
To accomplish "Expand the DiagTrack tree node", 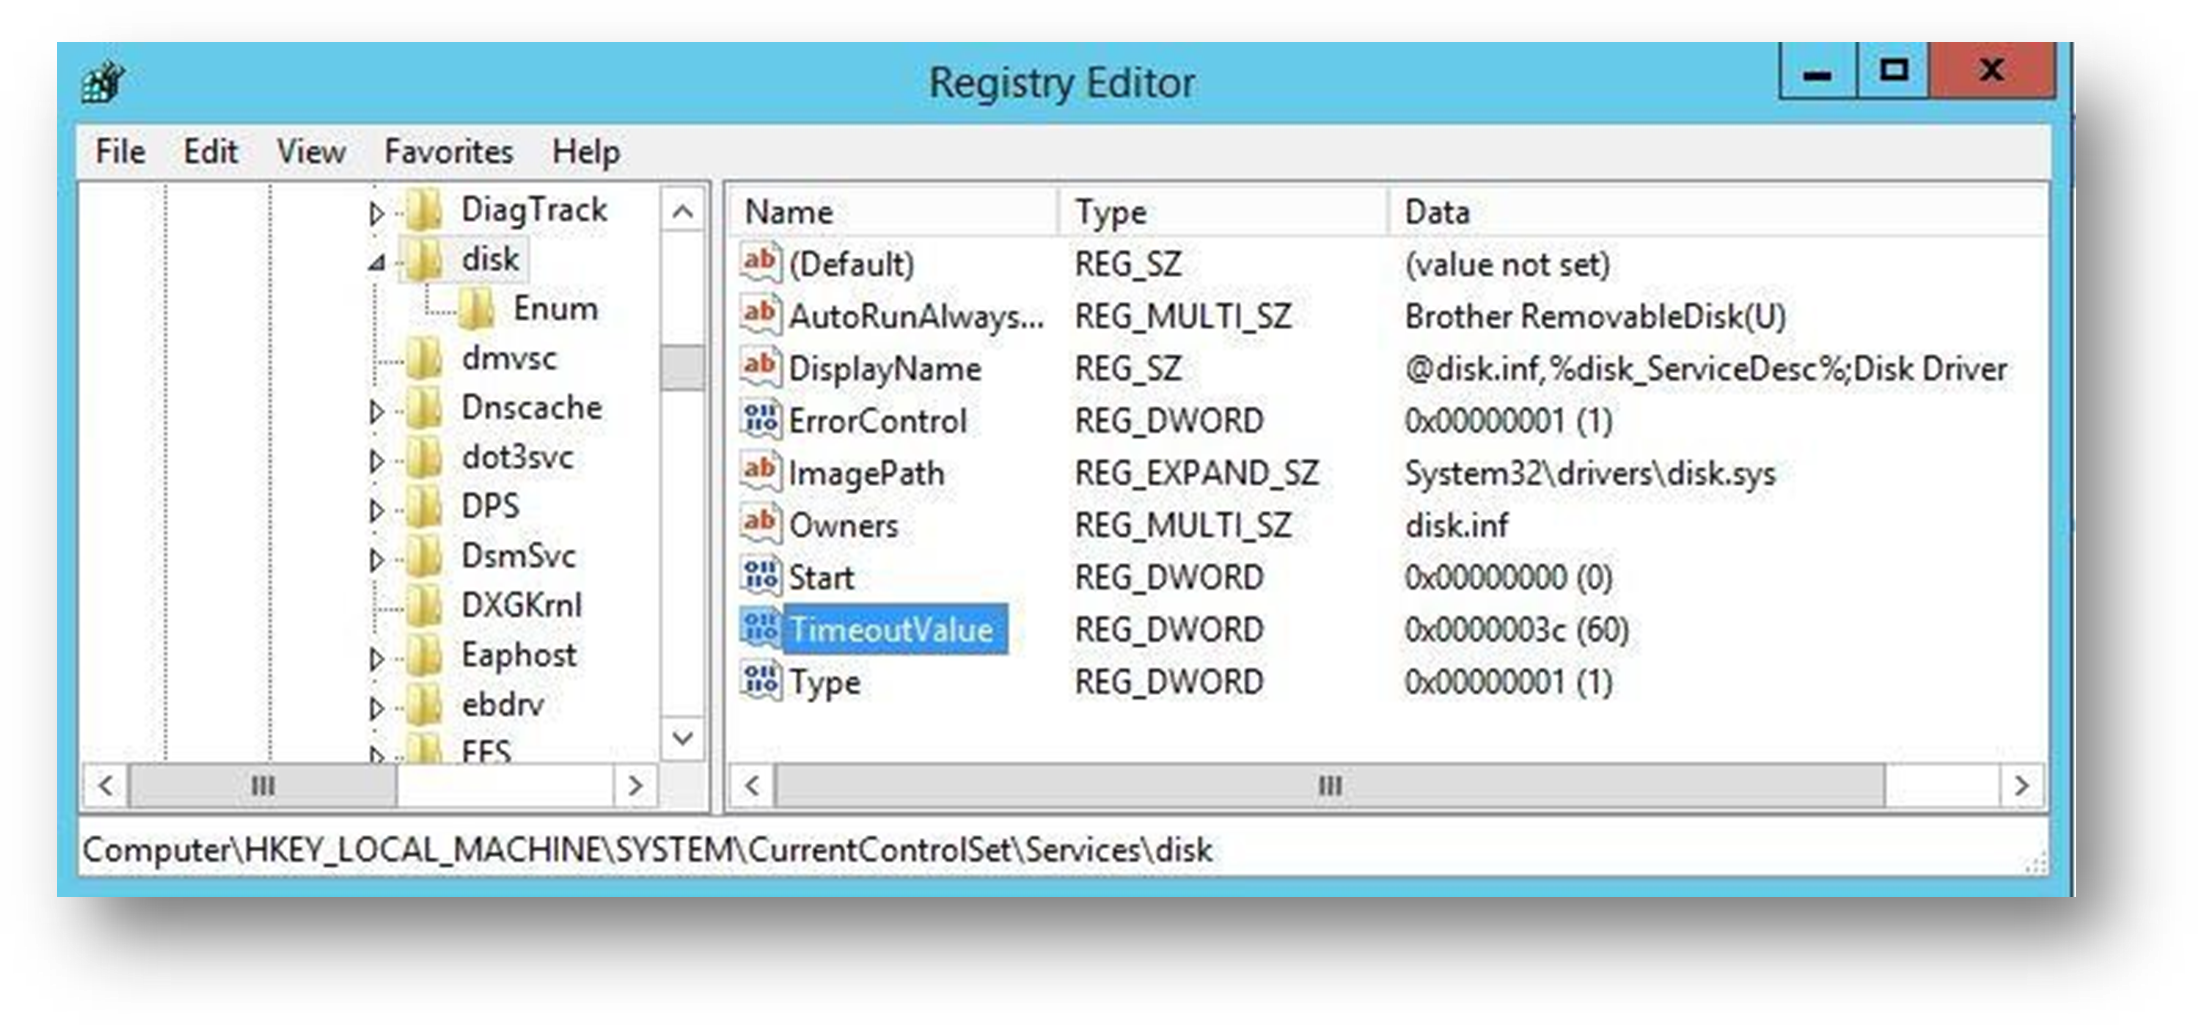I will [x=377, y=213].
